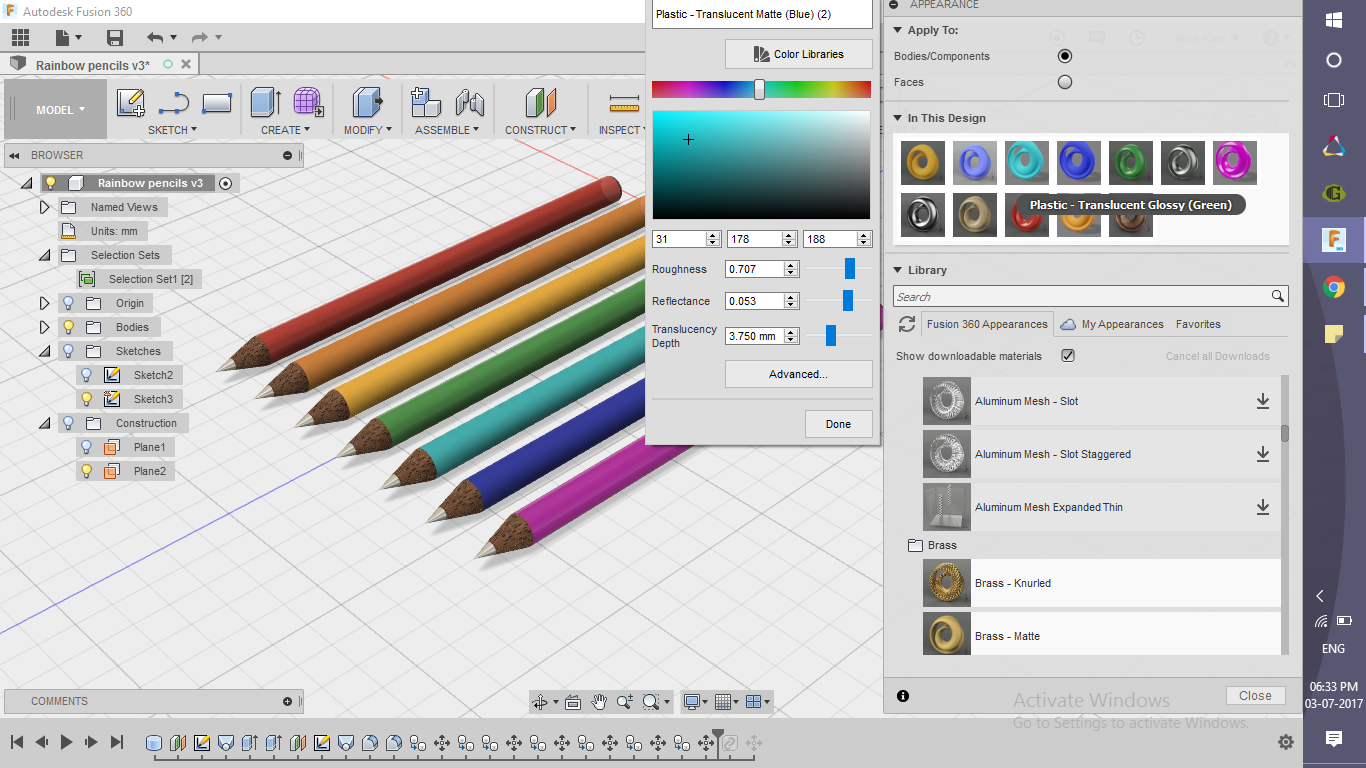Click the appearance Search field
The width and height of the screenshot is (1366, 768).
point(1090,296)
